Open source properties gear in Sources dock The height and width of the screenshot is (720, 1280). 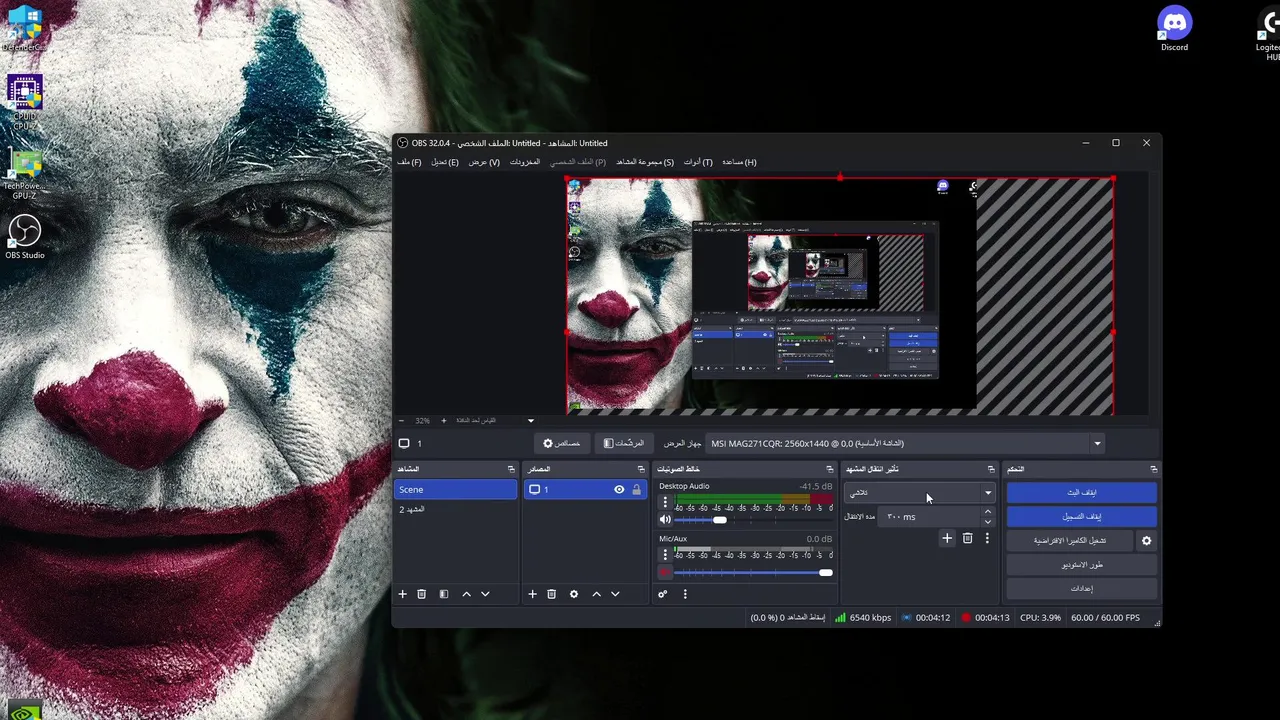point(574,594)
